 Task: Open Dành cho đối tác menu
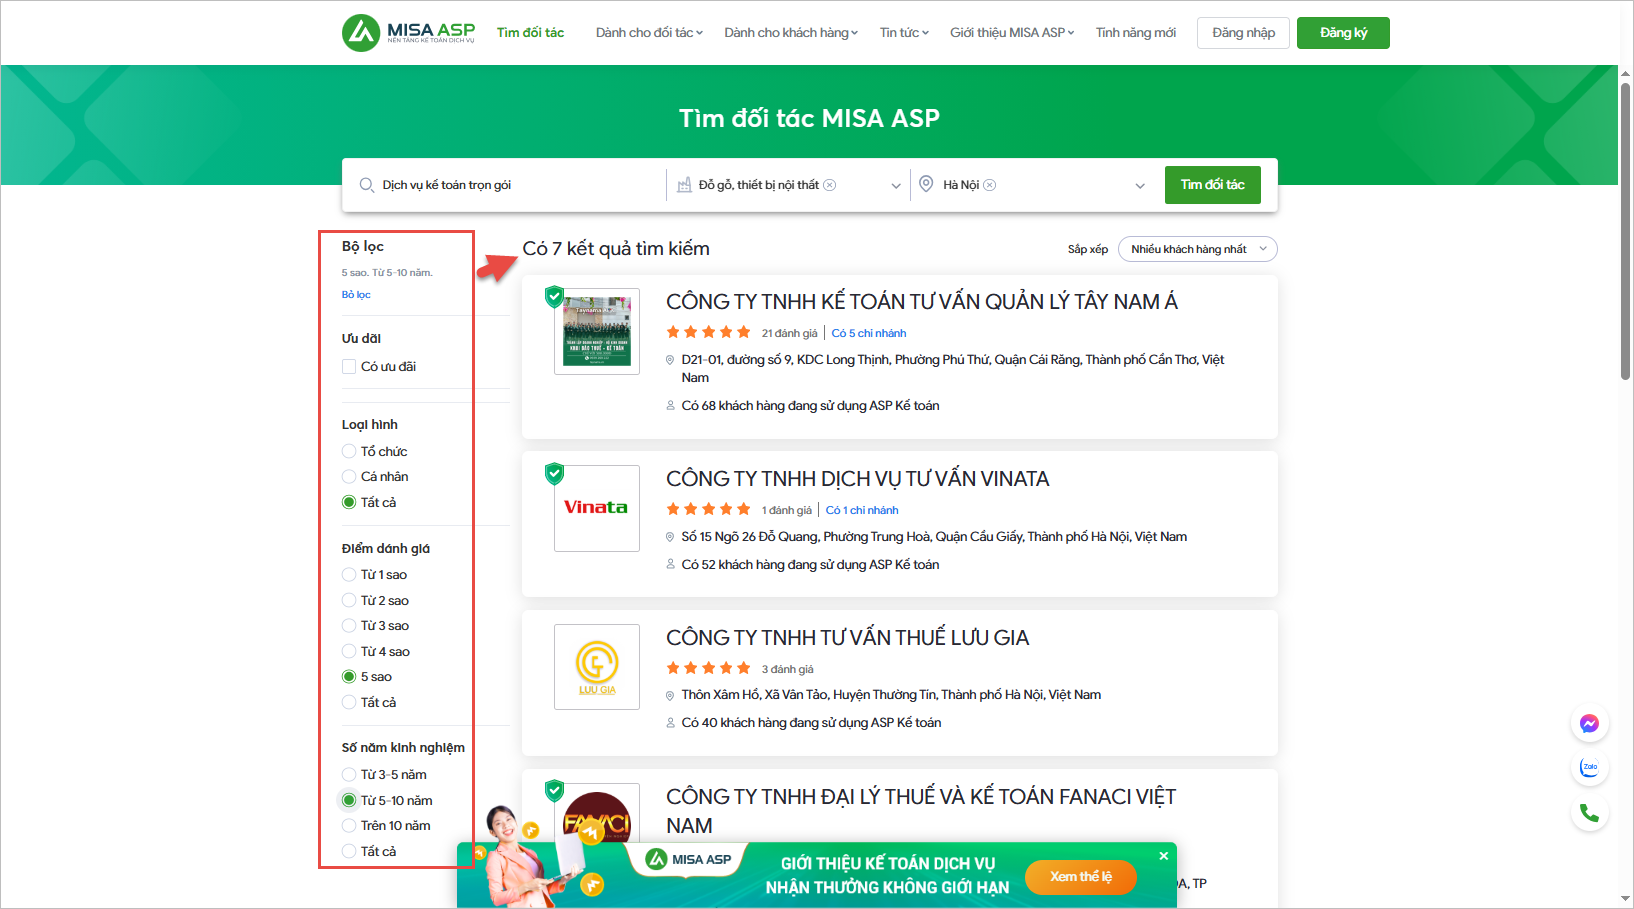pyautogui.click(x=649, y=33)
